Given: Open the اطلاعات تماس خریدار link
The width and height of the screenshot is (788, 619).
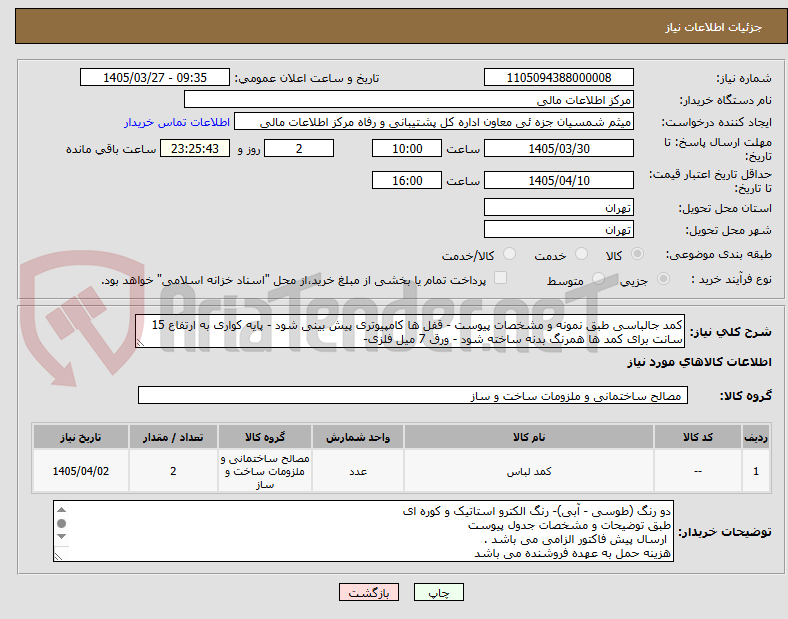Looking at the screenshot, I should [x=177, y=122].
